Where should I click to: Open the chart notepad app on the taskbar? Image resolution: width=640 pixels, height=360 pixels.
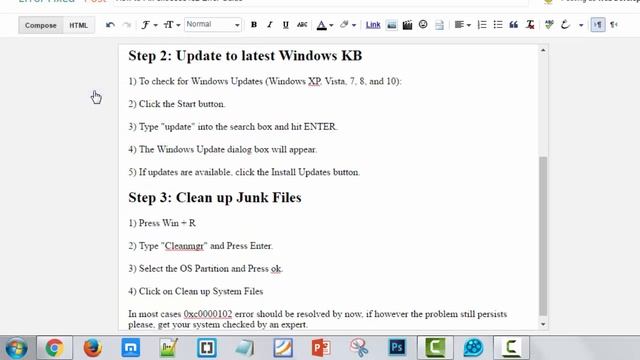[x=169, y=348]
